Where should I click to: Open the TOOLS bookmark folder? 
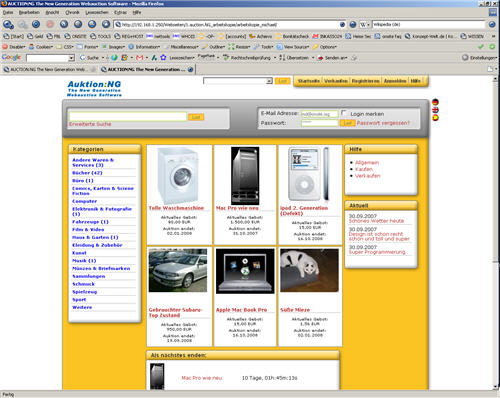point(100,36)
